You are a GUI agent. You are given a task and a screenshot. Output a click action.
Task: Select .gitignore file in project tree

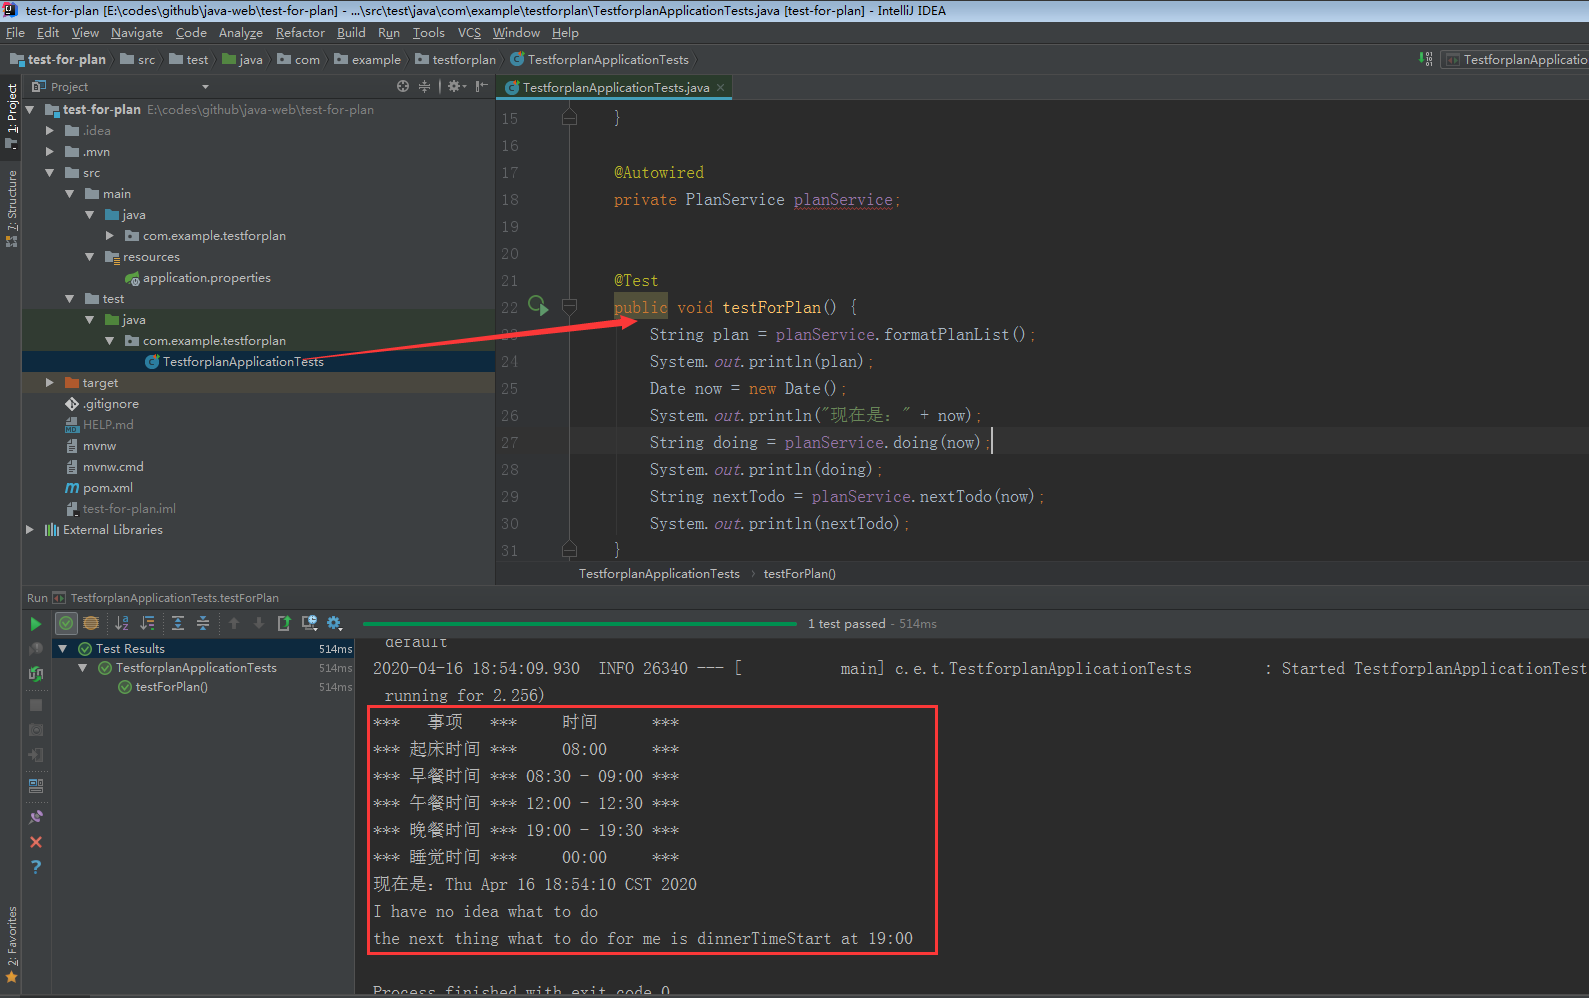point(102,404)
